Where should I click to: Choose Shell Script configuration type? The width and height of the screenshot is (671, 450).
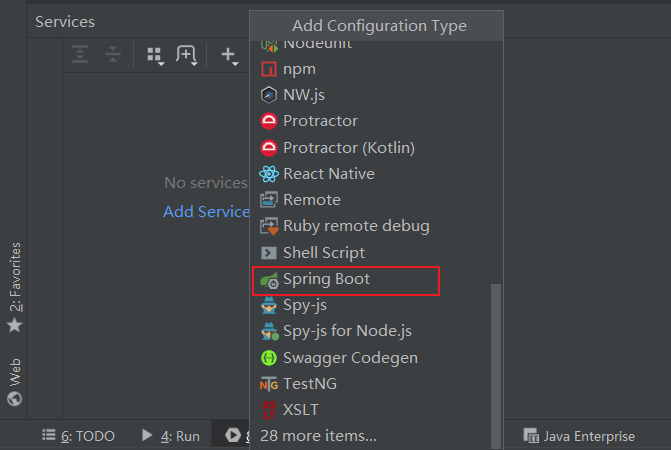(376, 253)
